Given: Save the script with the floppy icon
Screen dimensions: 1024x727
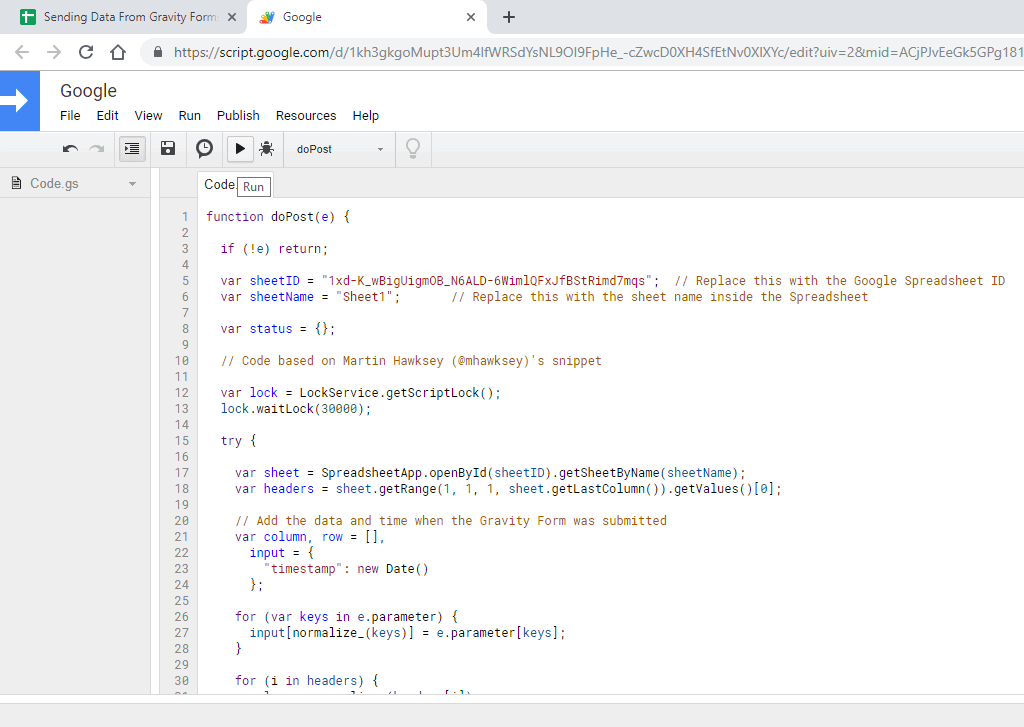Looking at the screenshot, I should [x=168, y=149].
